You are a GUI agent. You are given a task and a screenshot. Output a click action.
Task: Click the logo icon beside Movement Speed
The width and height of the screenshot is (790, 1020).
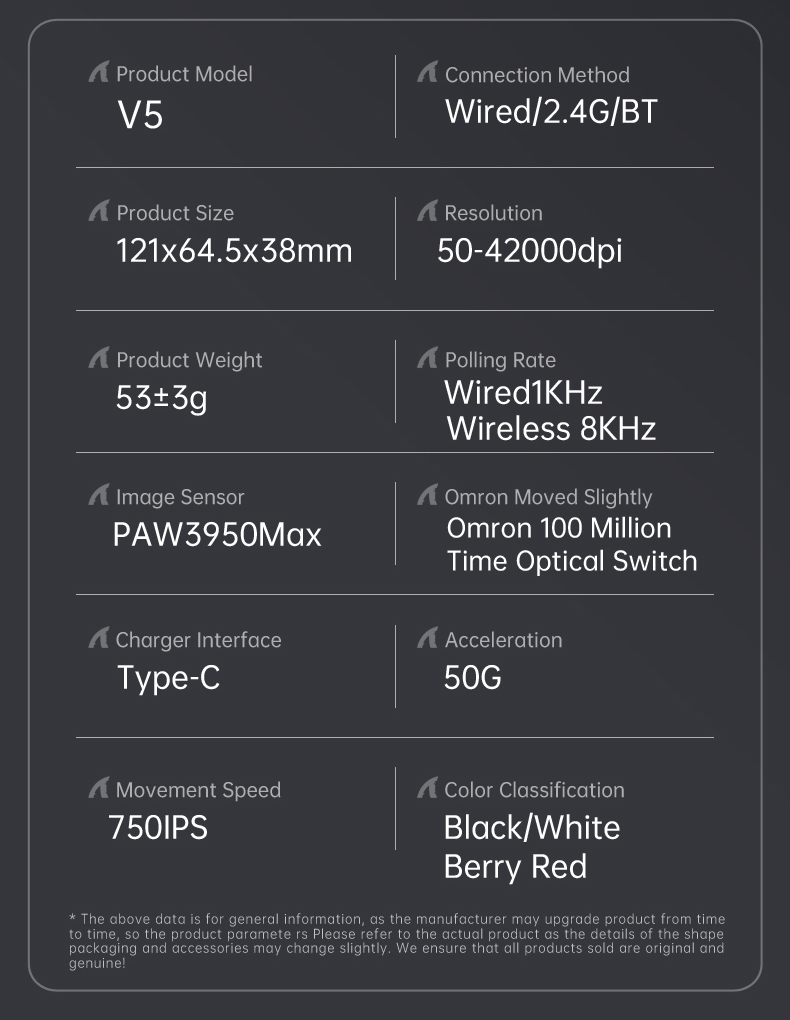point(99,789)
